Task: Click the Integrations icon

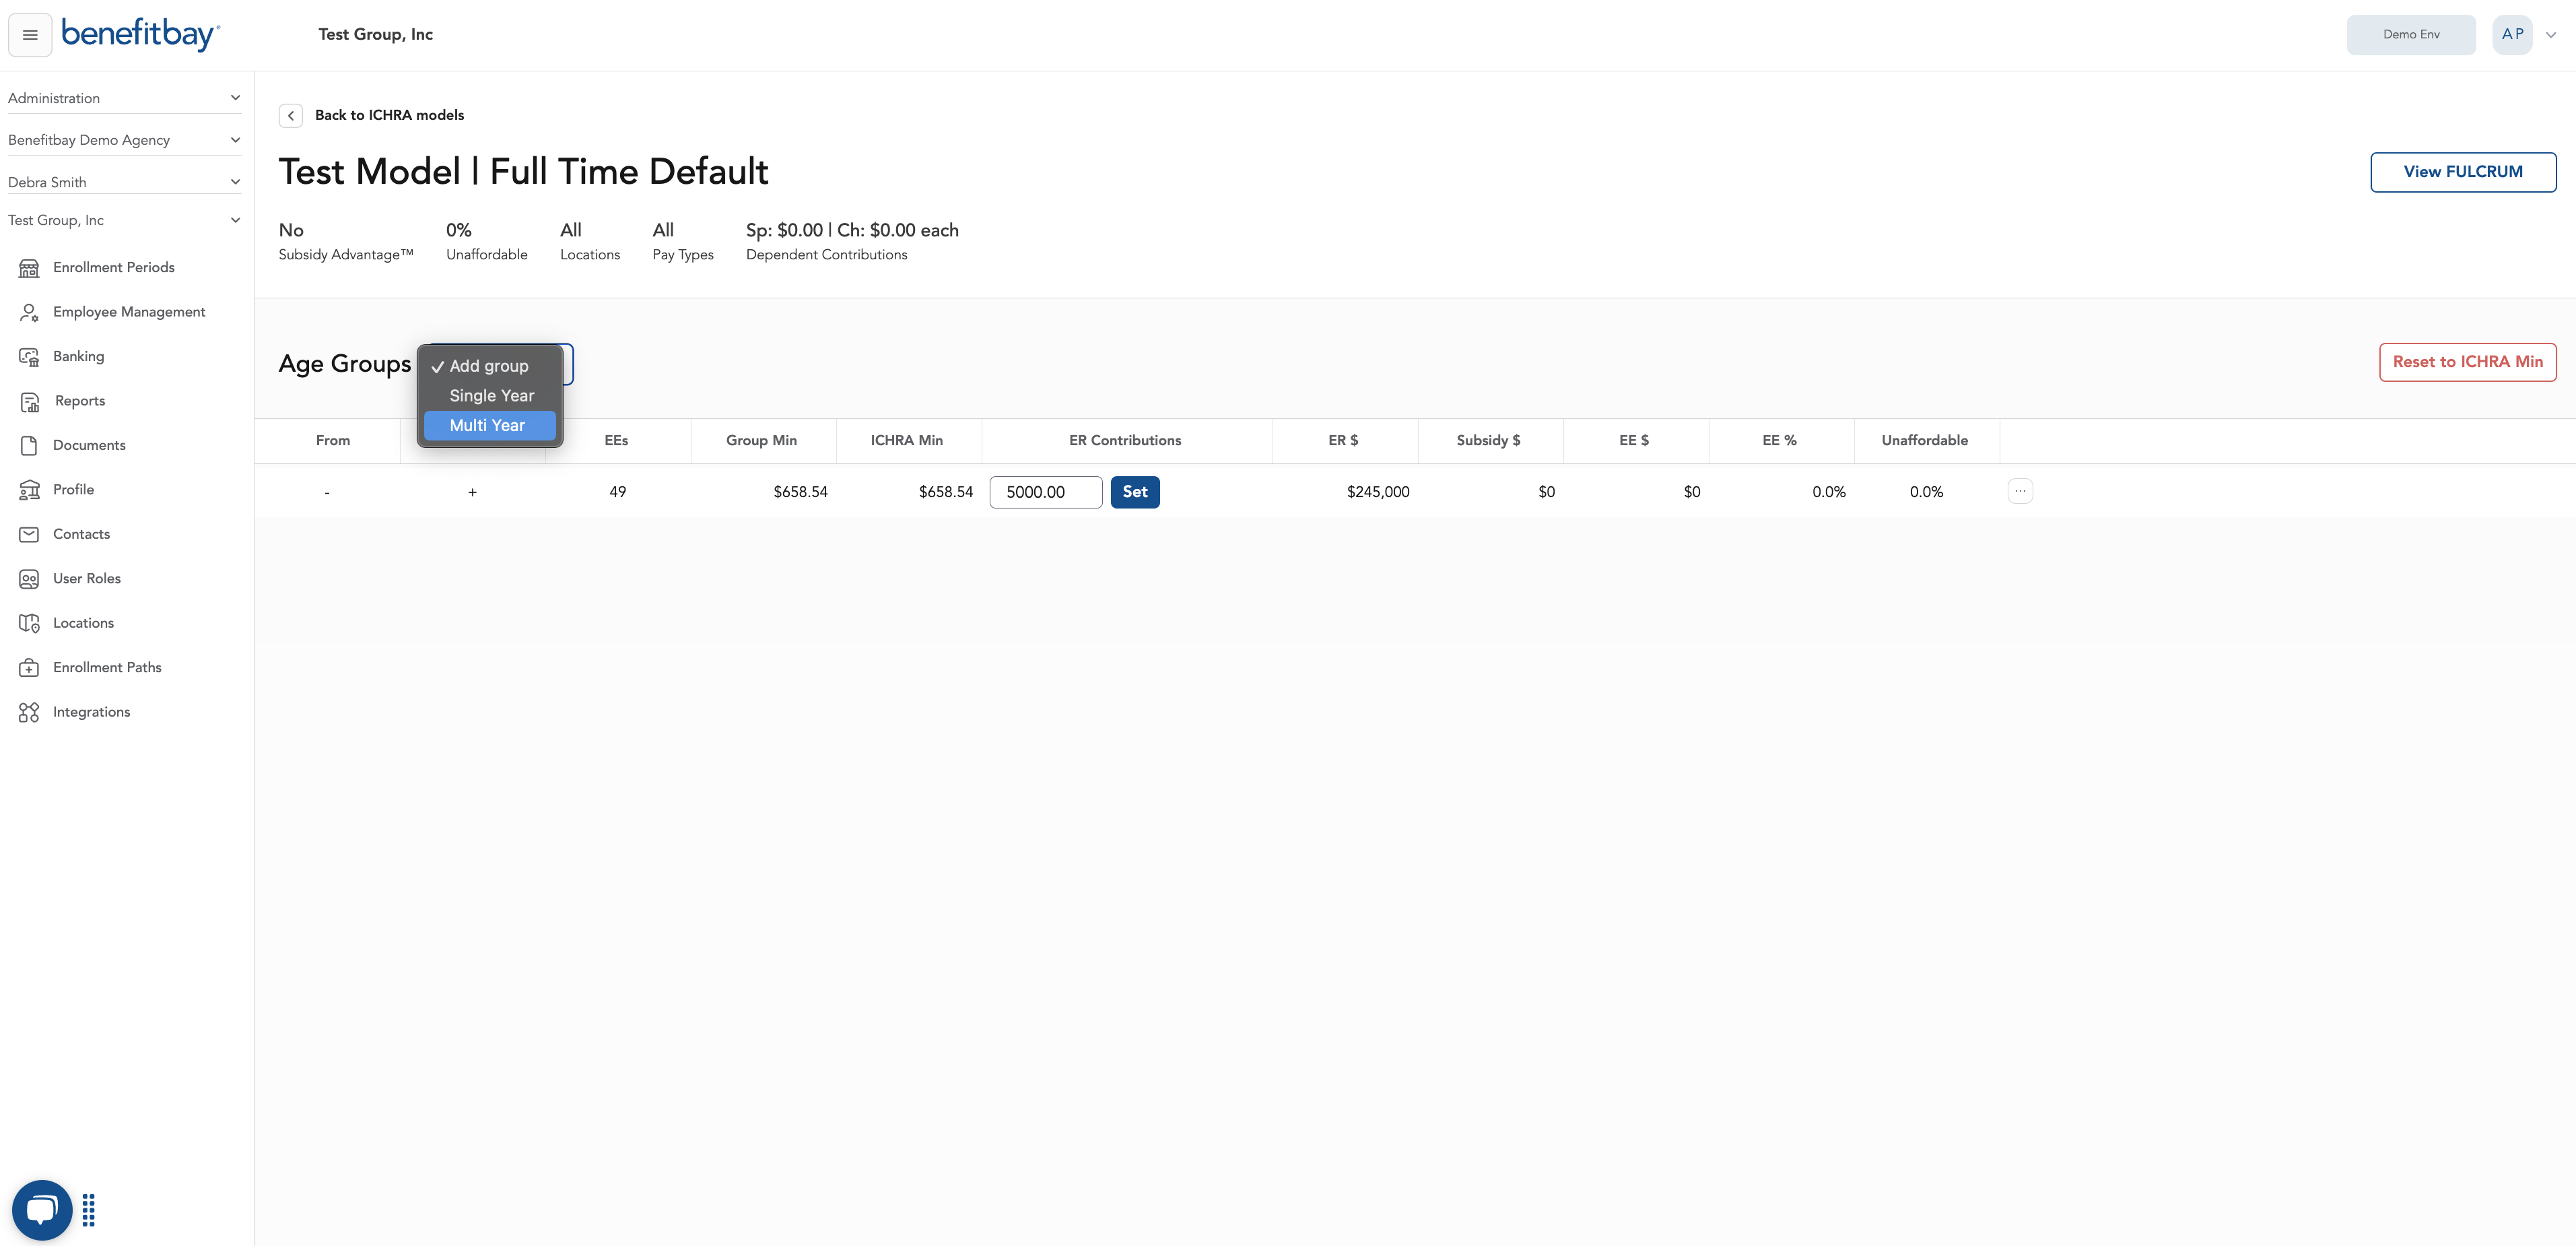Action: click(x=29, y=712)
